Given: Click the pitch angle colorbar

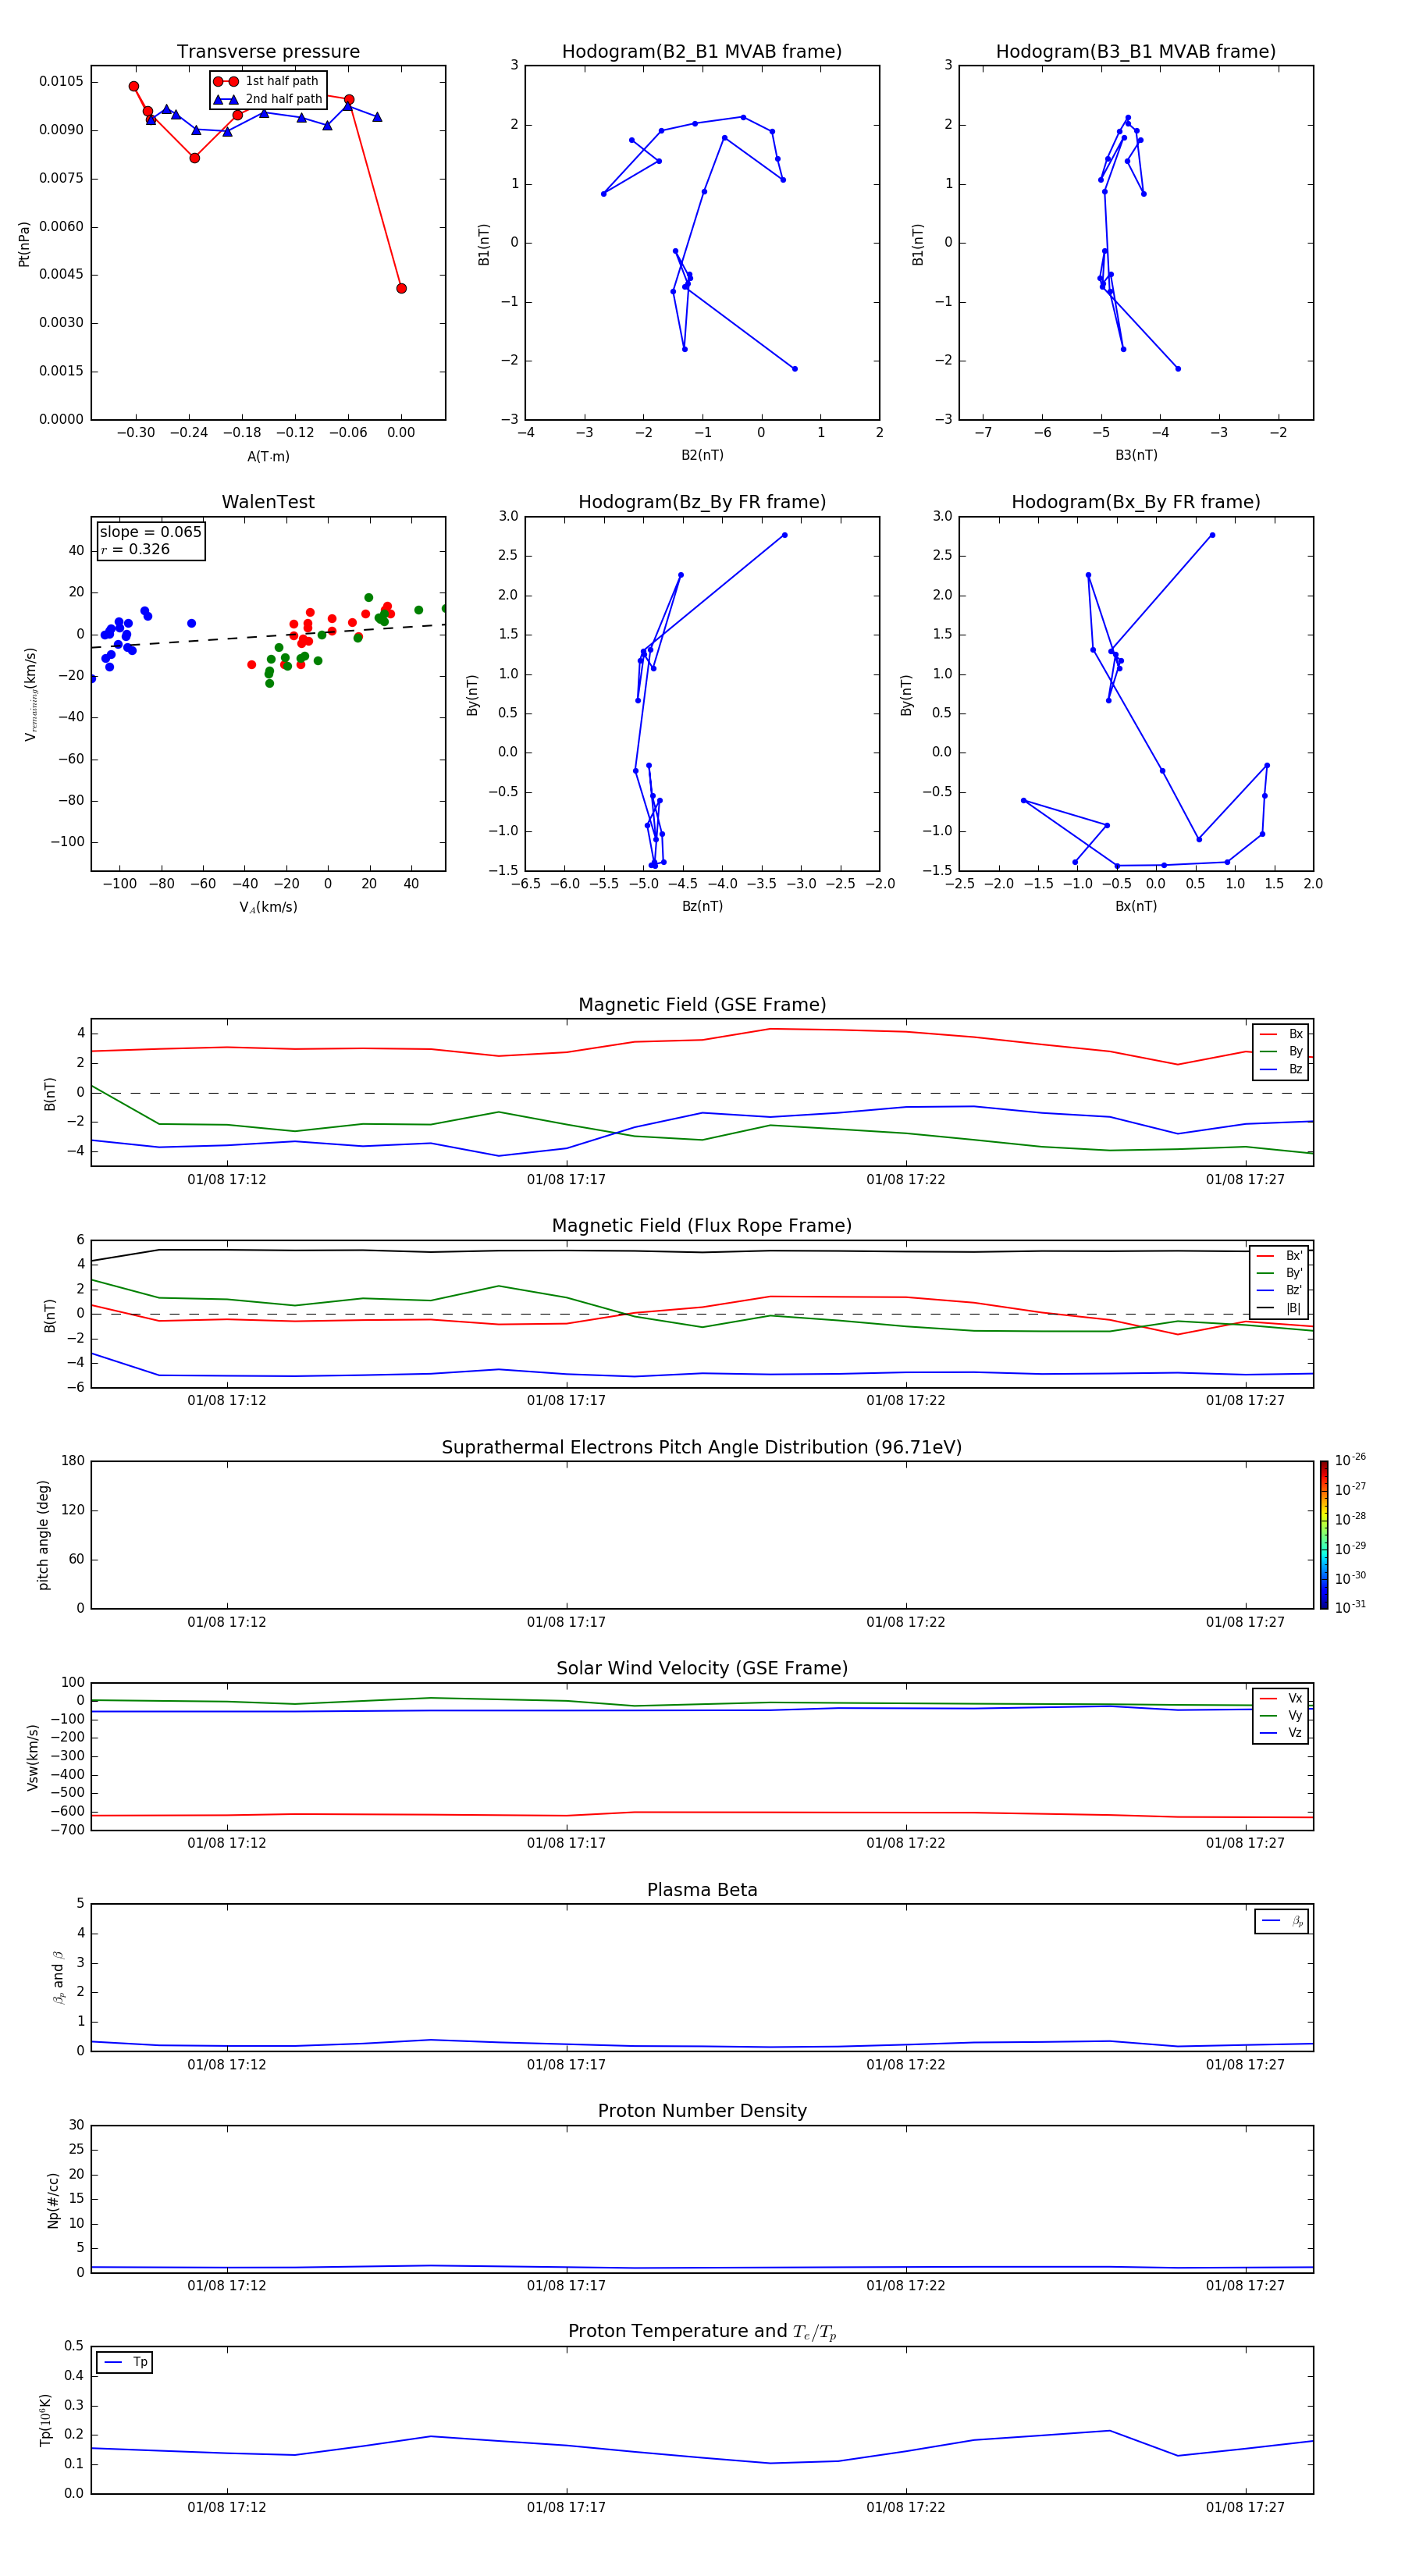Looking at the screenshot, I should click(x=1324, y=1535).
